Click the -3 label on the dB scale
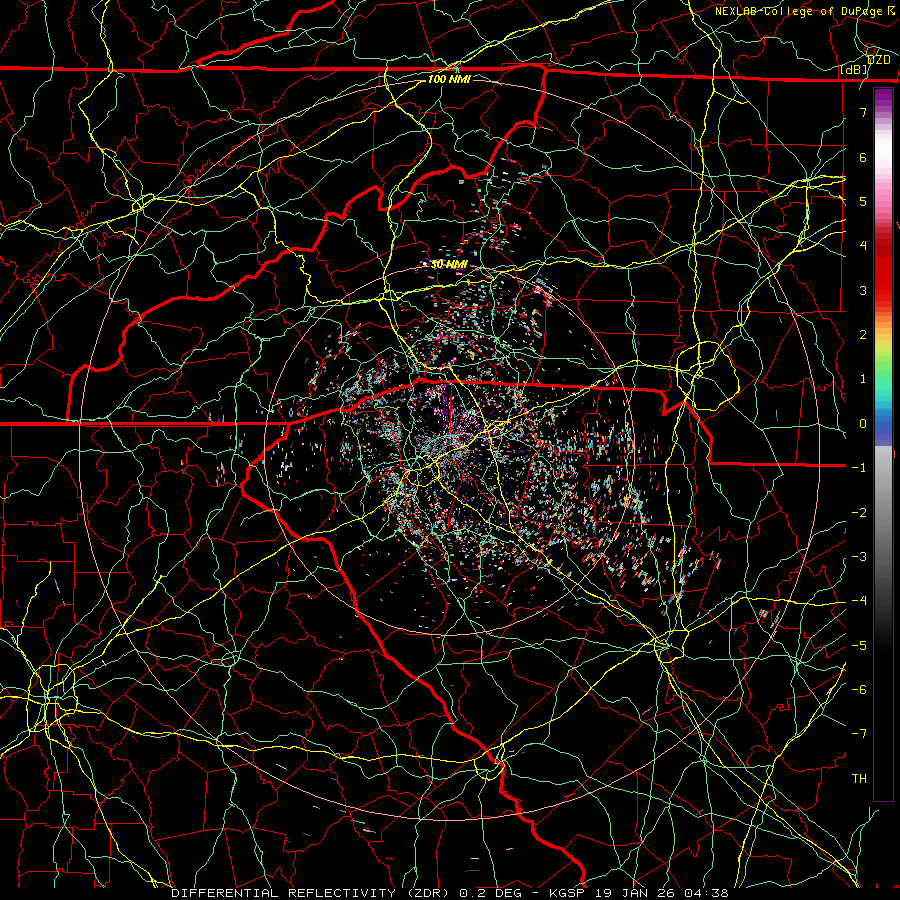 [859, 557]
